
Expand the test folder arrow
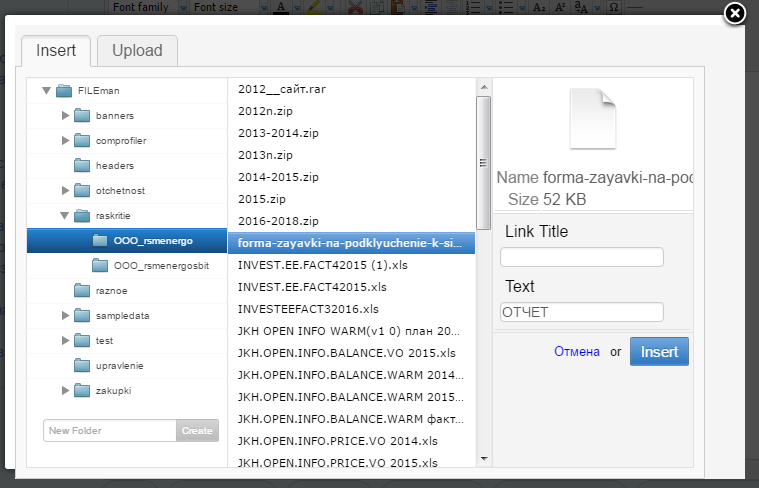(x=65, y=340)
